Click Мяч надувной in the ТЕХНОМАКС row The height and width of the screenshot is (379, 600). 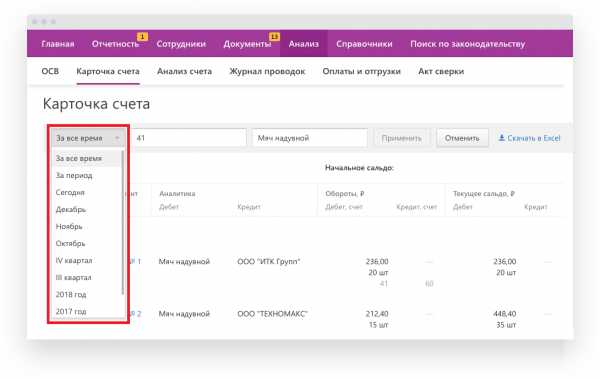pos(184,314)
